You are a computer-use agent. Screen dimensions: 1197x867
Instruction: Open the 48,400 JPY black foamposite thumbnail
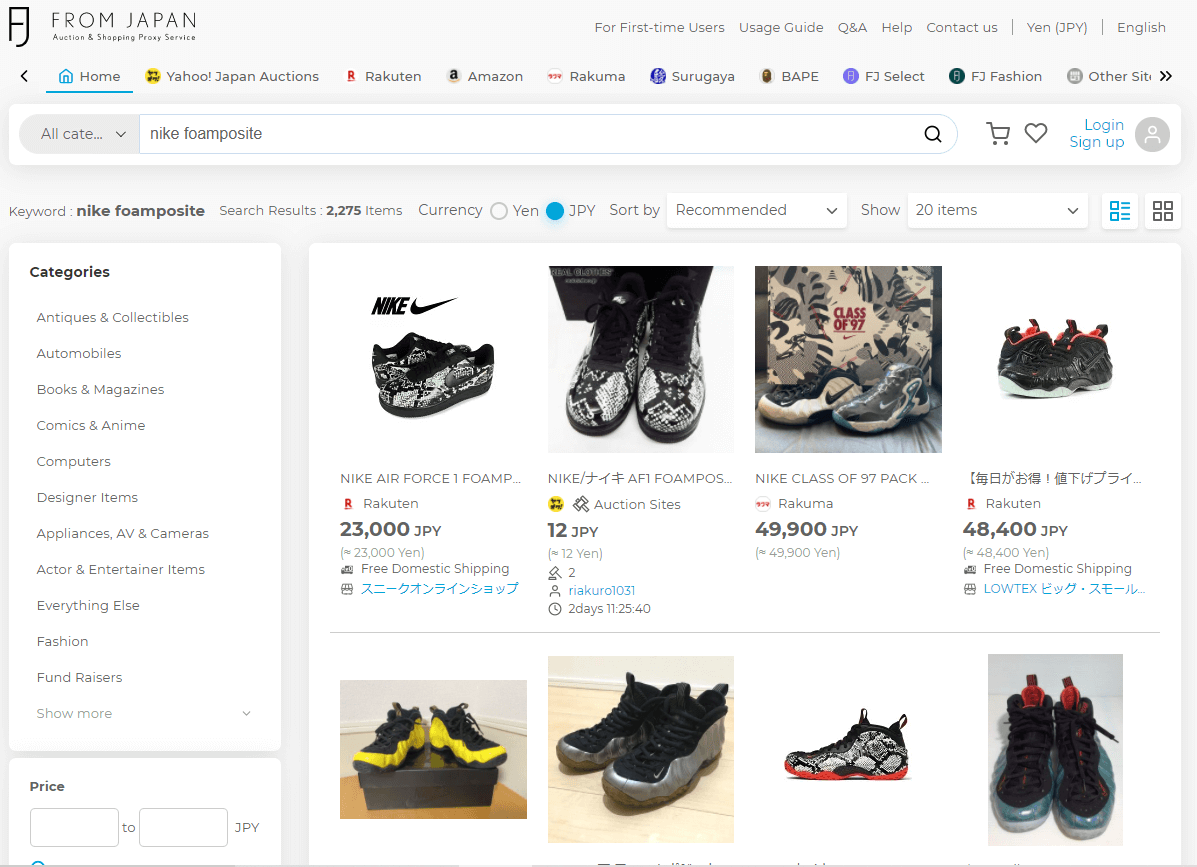[x=1056, y=359]
